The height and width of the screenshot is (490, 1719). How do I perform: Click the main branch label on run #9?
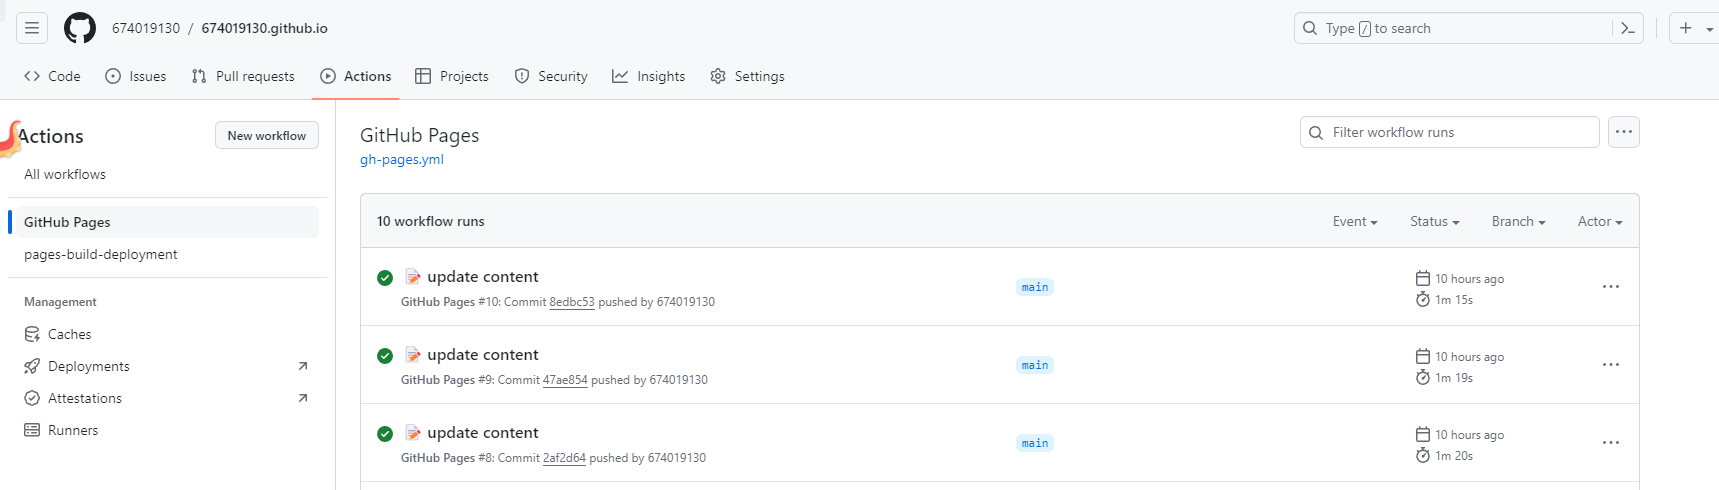pos(1035,365)
